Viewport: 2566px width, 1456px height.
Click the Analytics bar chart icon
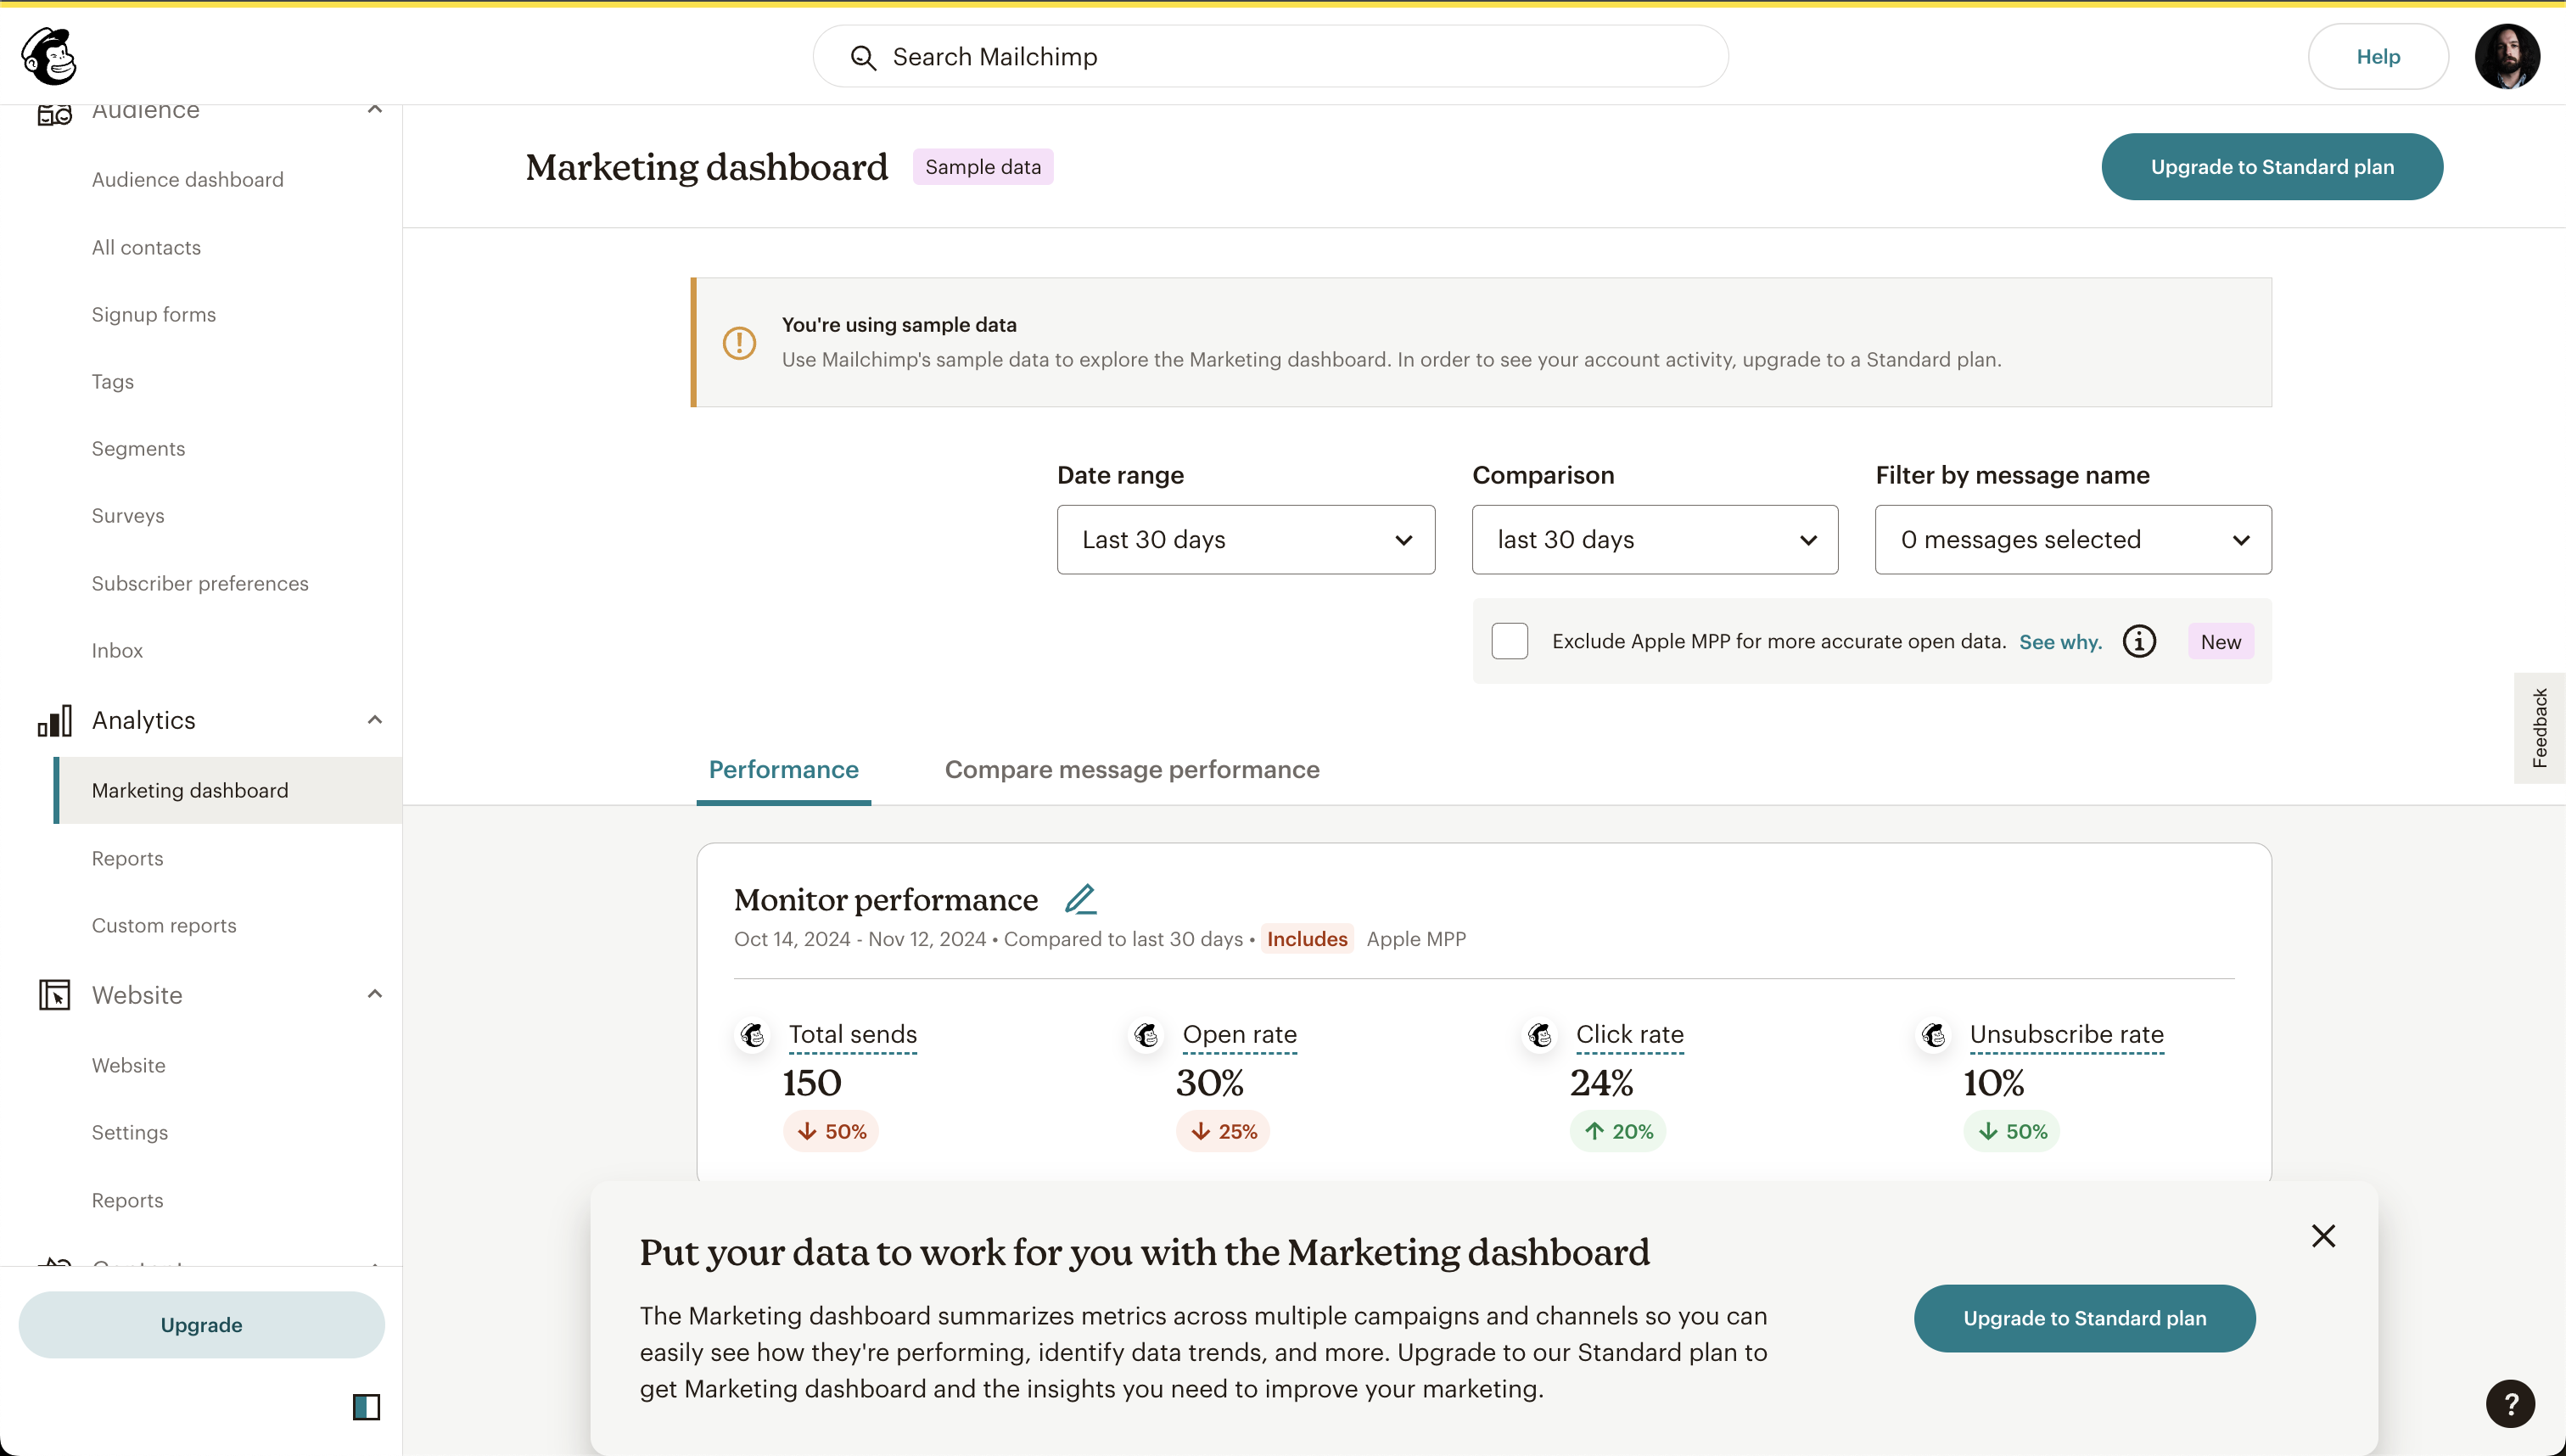point(54,721)
